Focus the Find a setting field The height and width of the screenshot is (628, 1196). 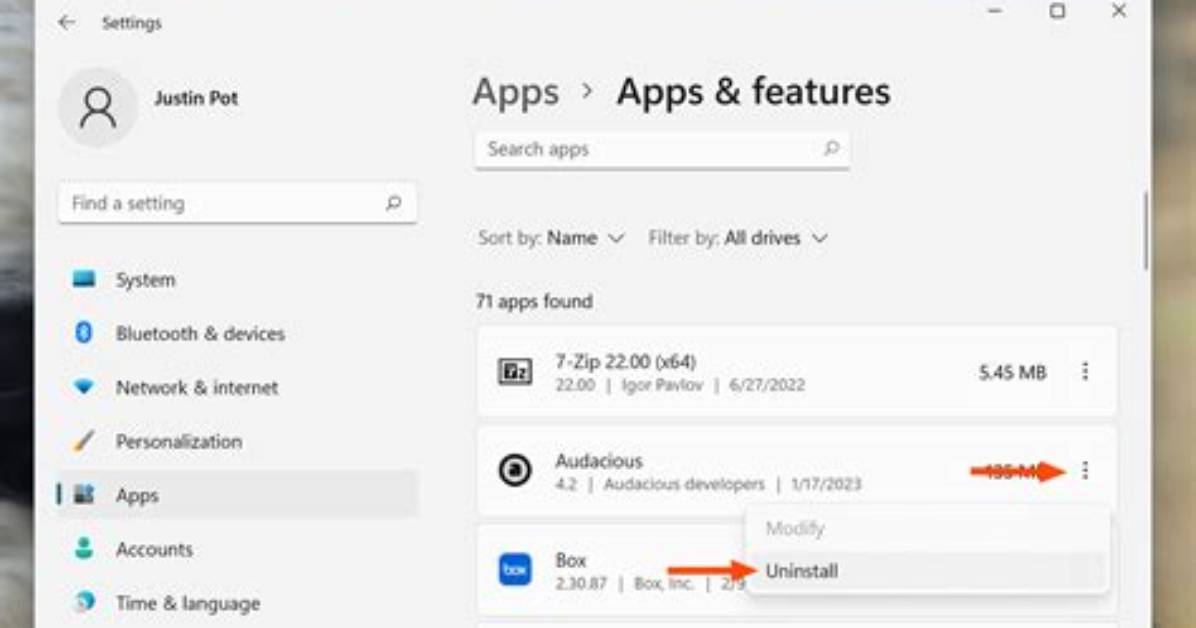pos(238,203)
